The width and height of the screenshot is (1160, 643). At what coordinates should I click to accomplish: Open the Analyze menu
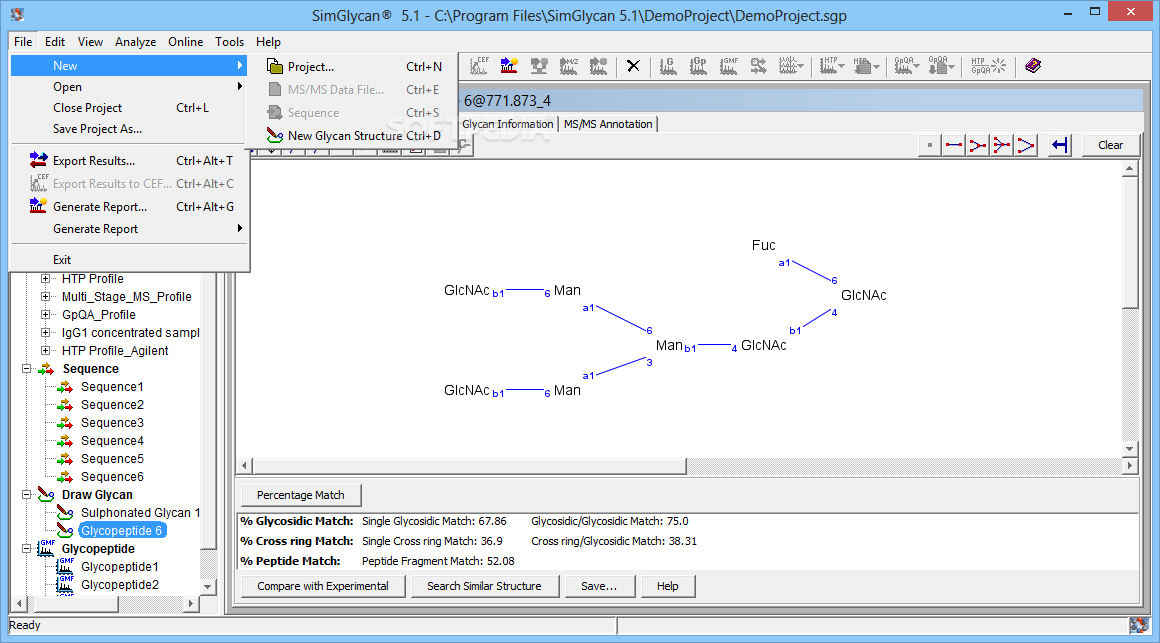(x=135, y=42)
